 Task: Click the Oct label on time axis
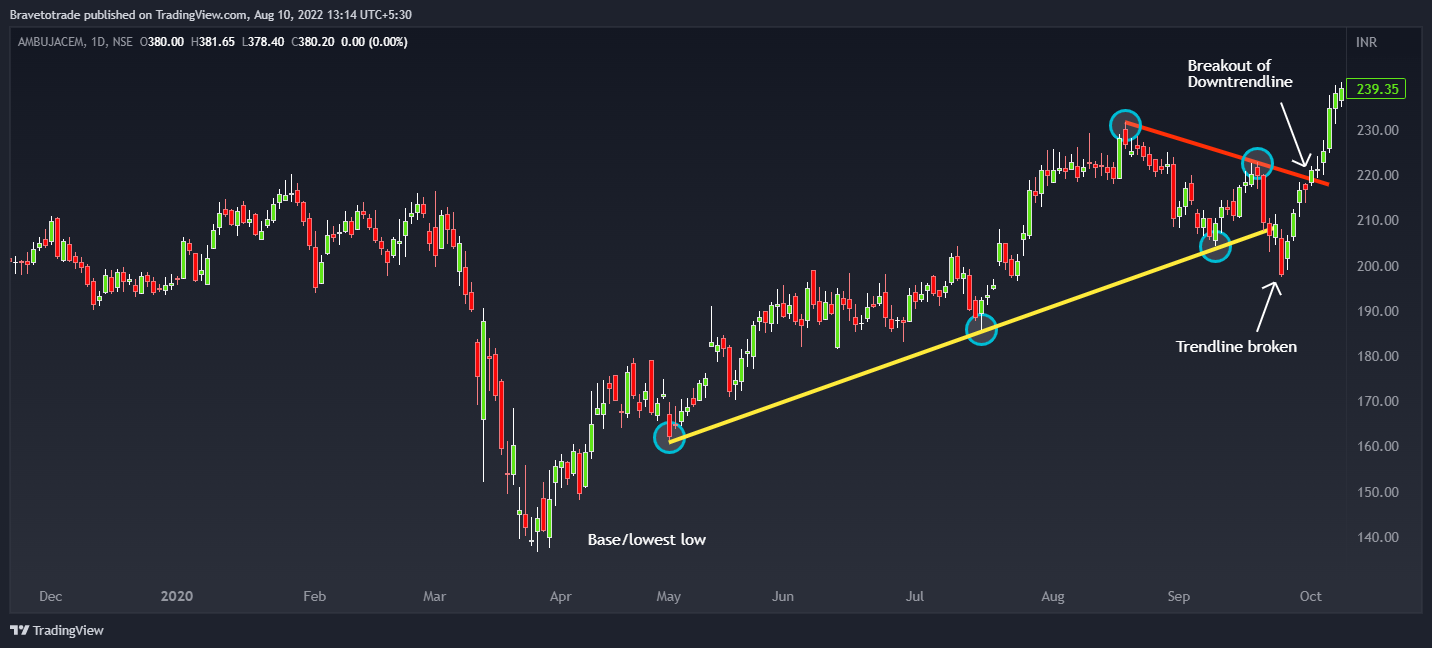1310,596
